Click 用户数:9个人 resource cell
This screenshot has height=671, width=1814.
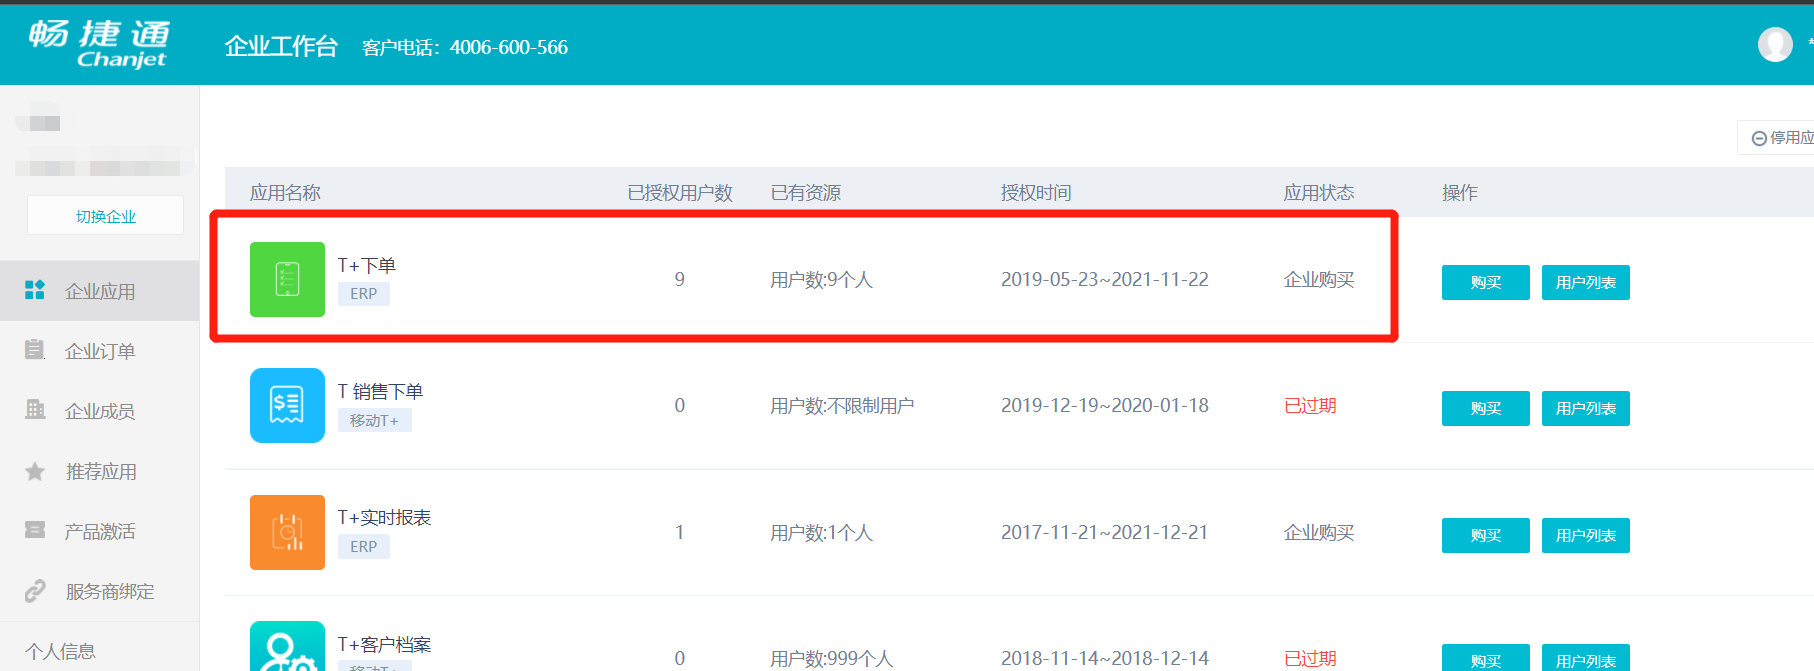(x=821, y=280)
